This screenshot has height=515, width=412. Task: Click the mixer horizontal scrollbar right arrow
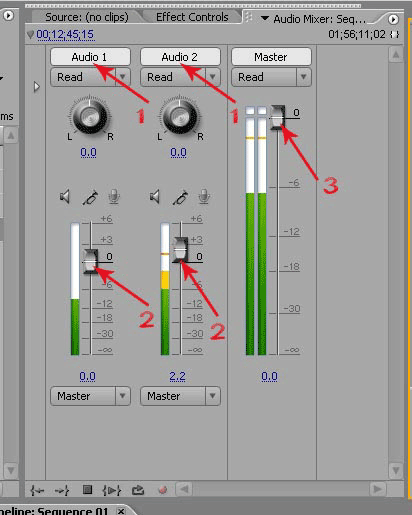(378, 489)
